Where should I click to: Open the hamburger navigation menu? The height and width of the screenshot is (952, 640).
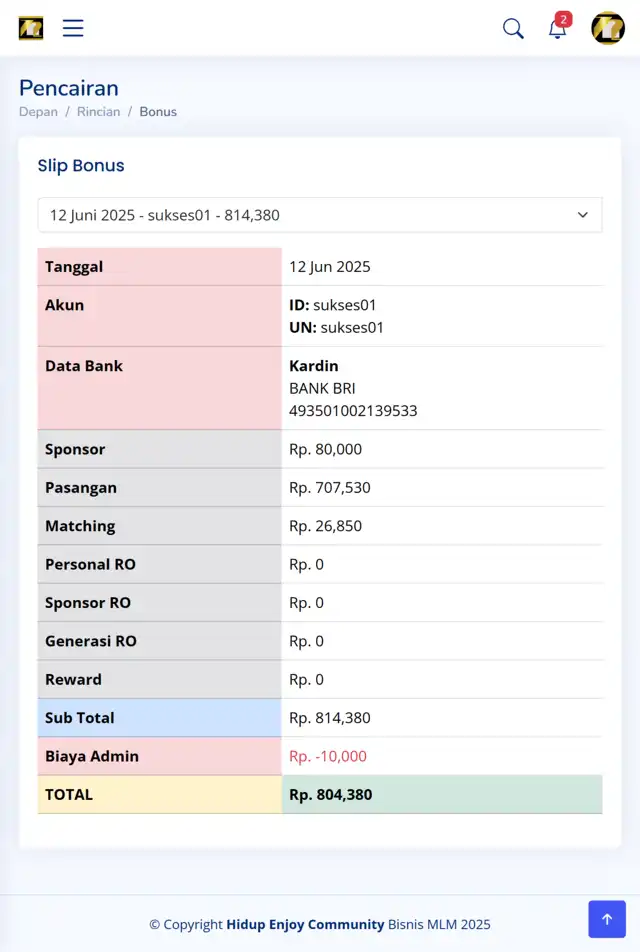pos(73,28)
